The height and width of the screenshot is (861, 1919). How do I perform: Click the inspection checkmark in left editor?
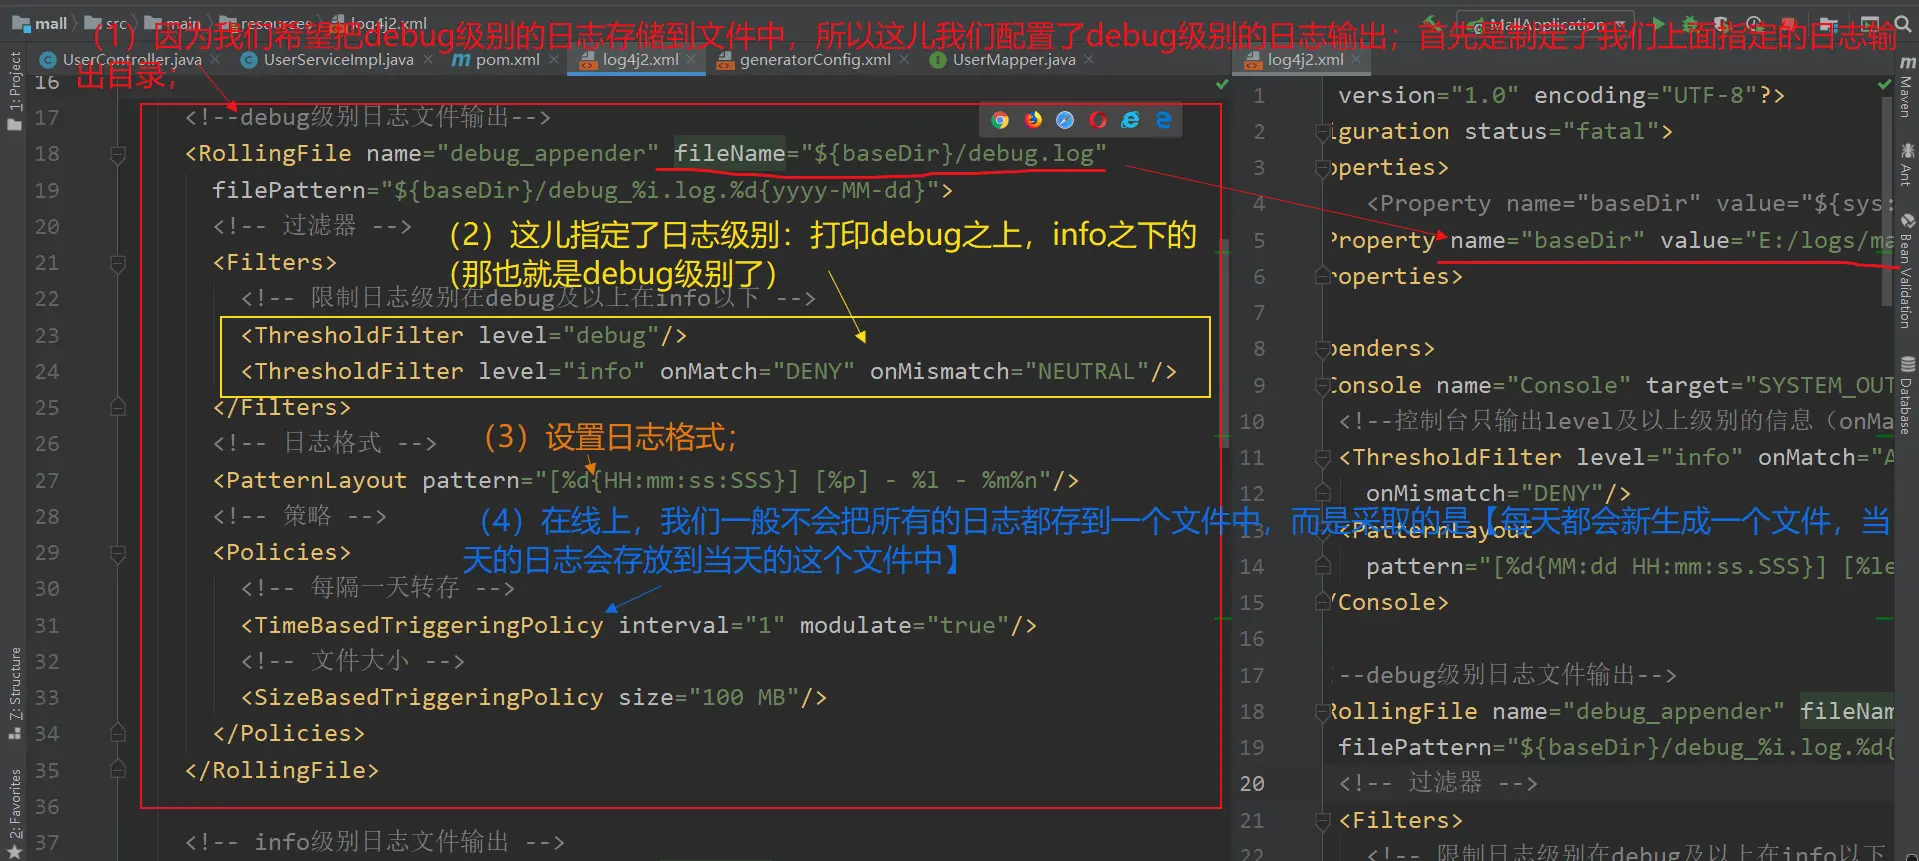[1221, 84]
